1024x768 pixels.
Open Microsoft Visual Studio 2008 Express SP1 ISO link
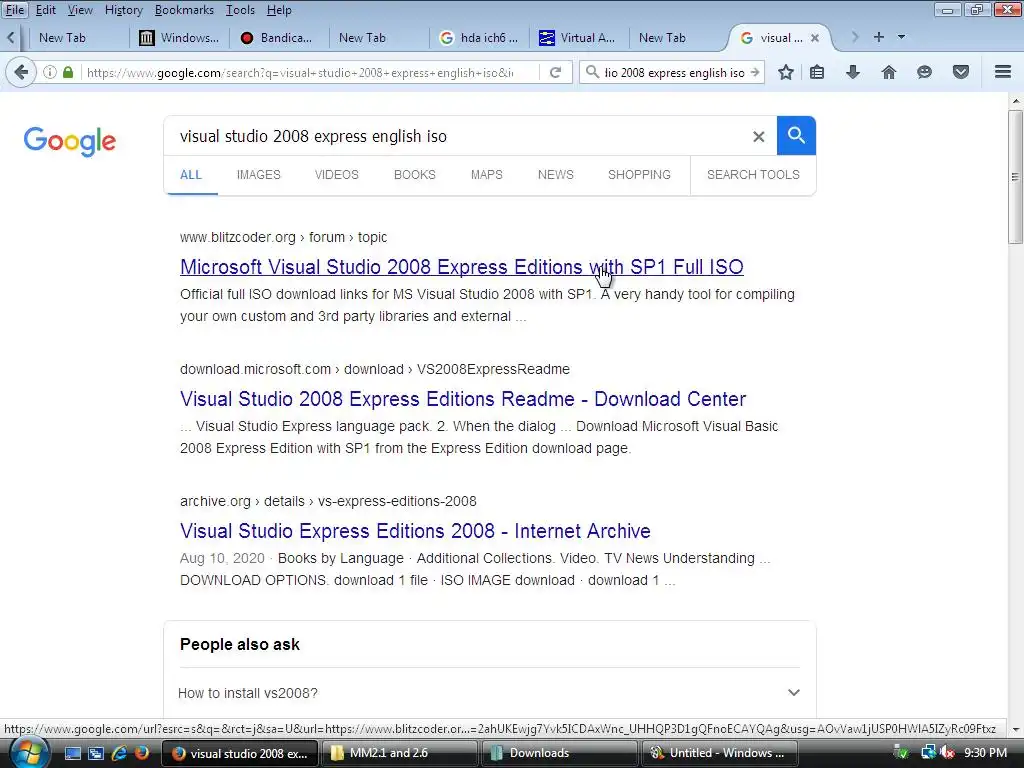click(462, 266)
